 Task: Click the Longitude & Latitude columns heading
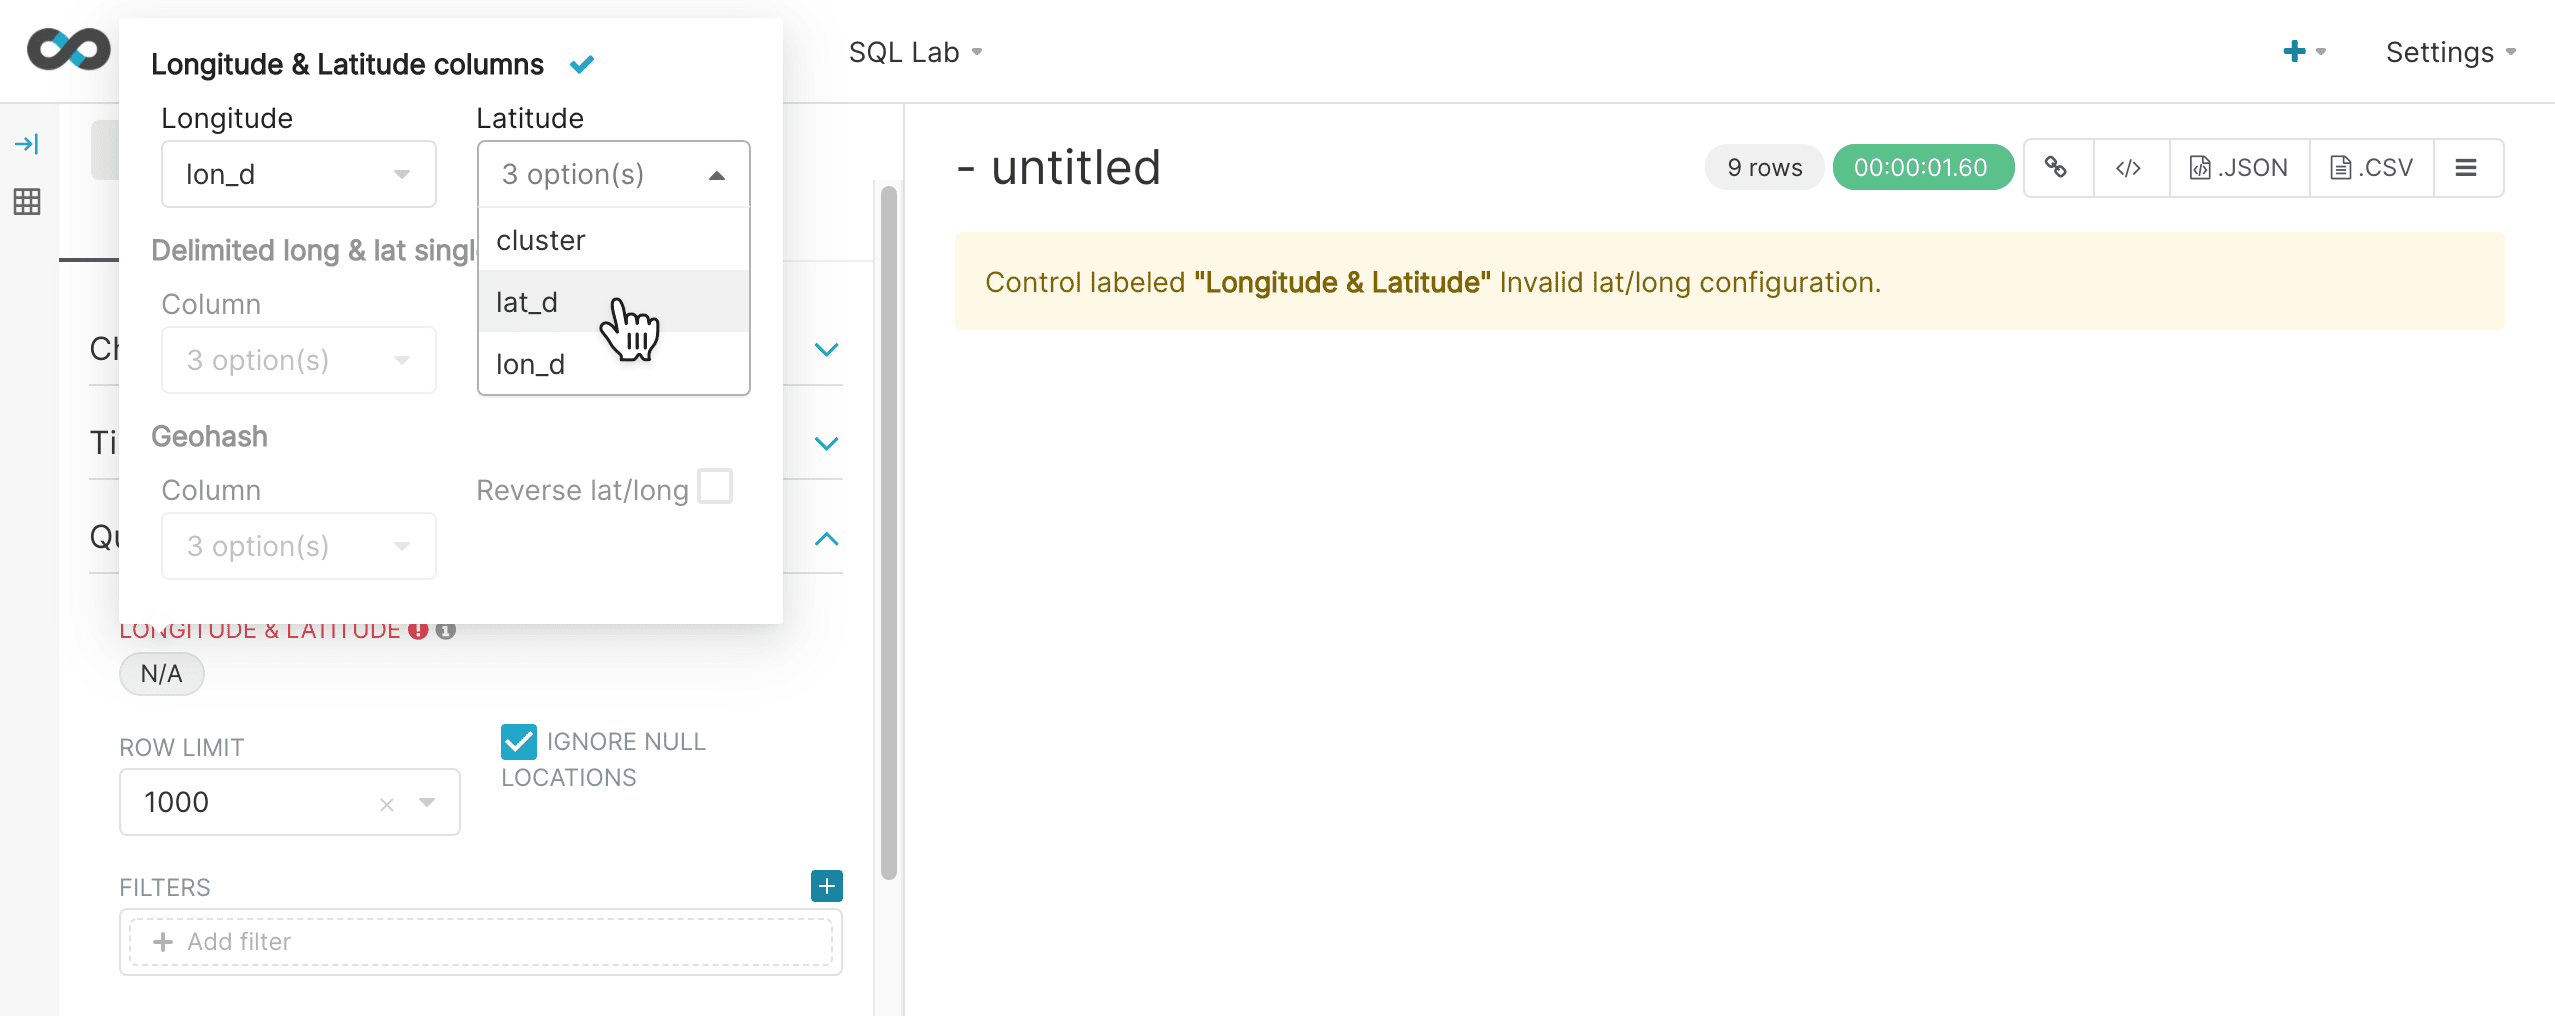(x=348, y=64)
